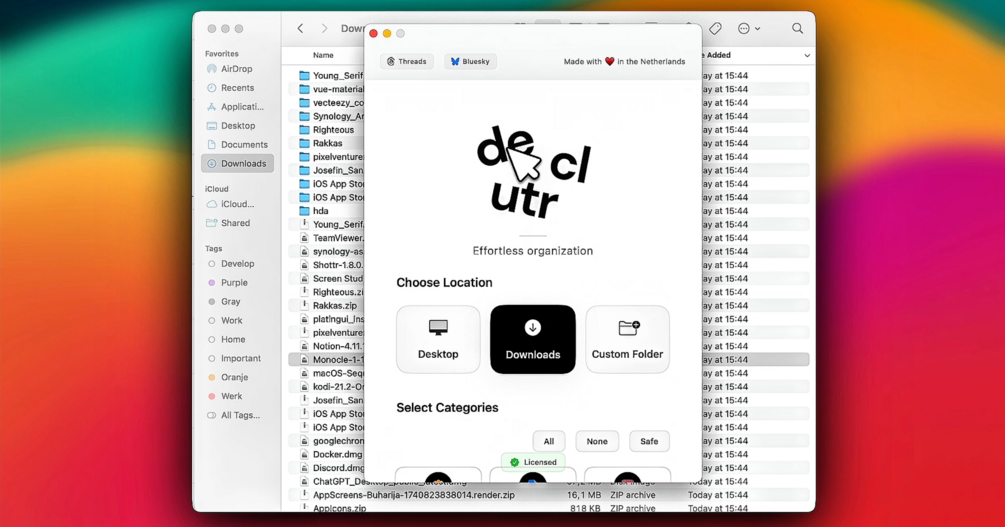Open Applications in the Finder sidebar

click(237, 106)
